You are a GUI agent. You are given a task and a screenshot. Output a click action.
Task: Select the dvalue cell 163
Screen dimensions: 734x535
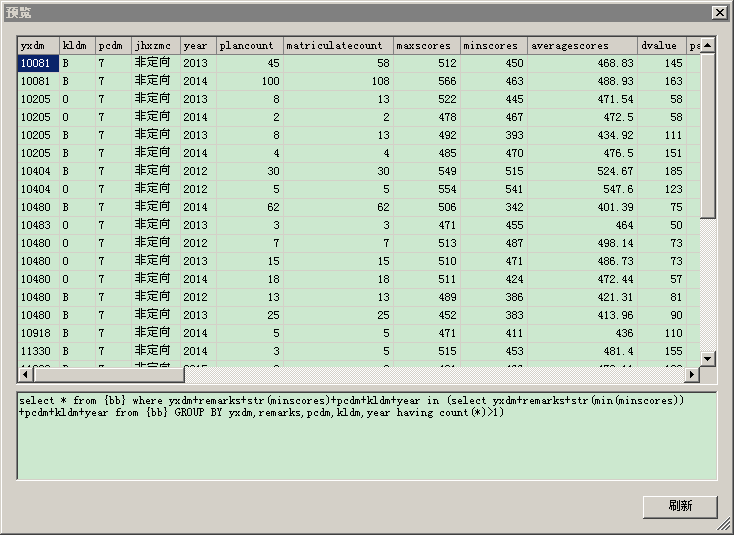662,81
